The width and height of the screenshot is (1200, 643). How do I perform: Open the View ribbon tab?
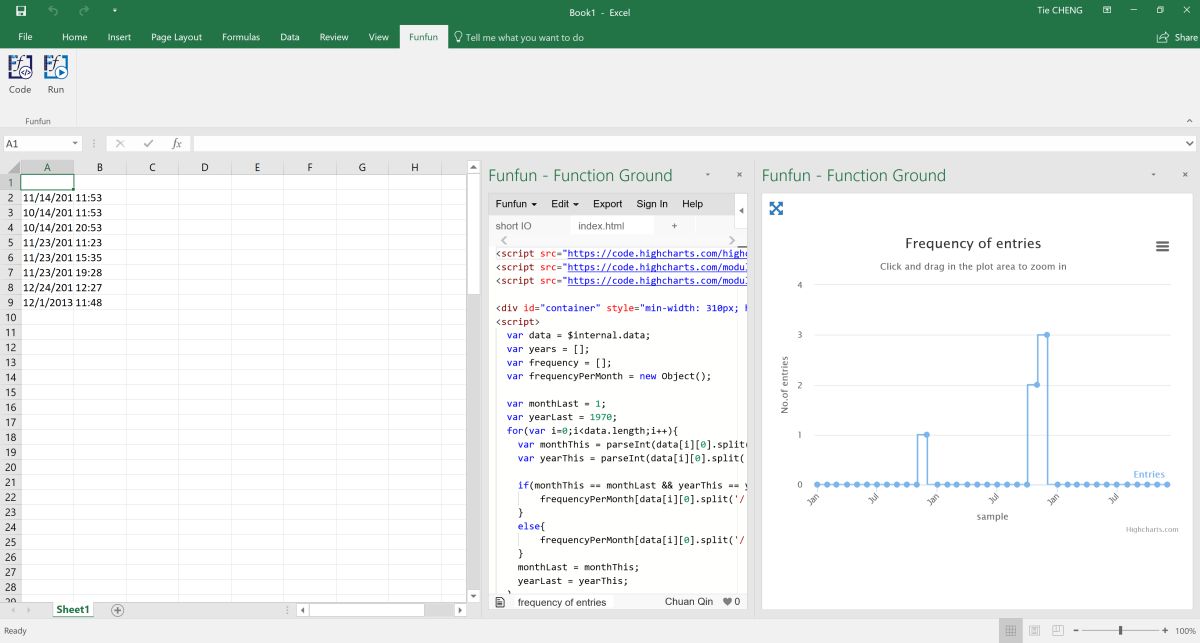click(378, 37)
